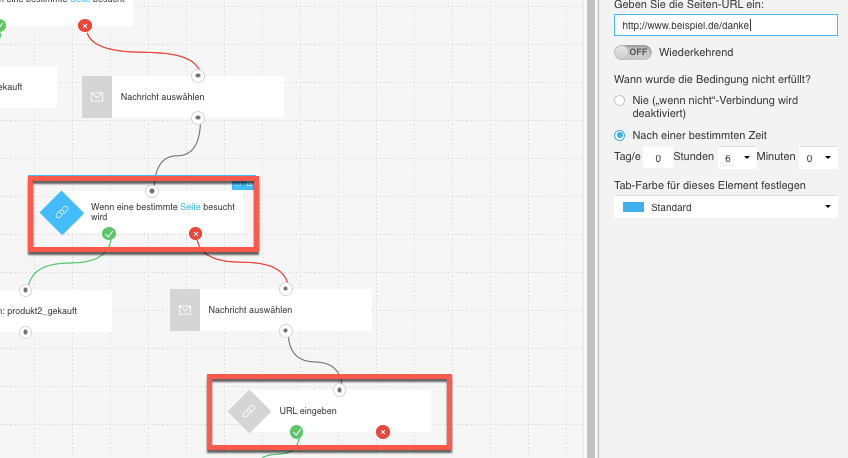Select the URL eingeben block label
Screen dimensions: 848x458
[308, 411]
